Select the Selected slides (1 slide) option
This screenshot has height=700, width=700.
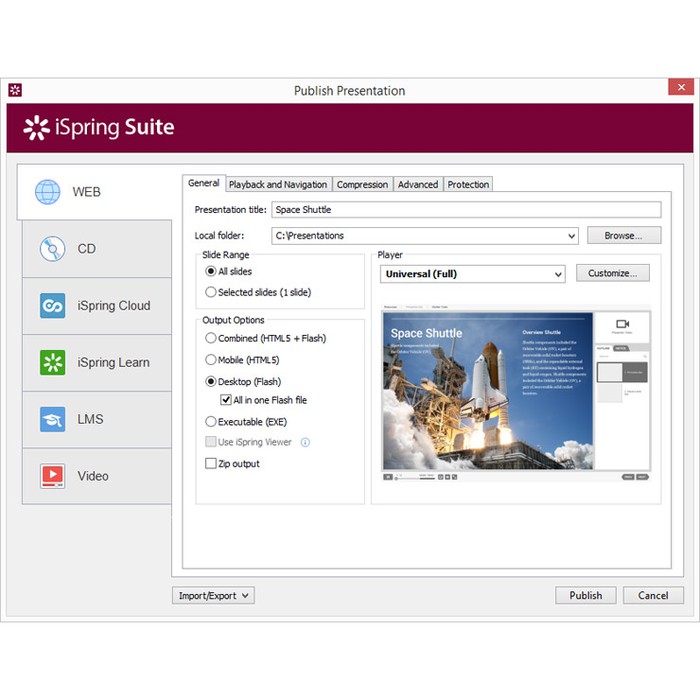point(210,292)
